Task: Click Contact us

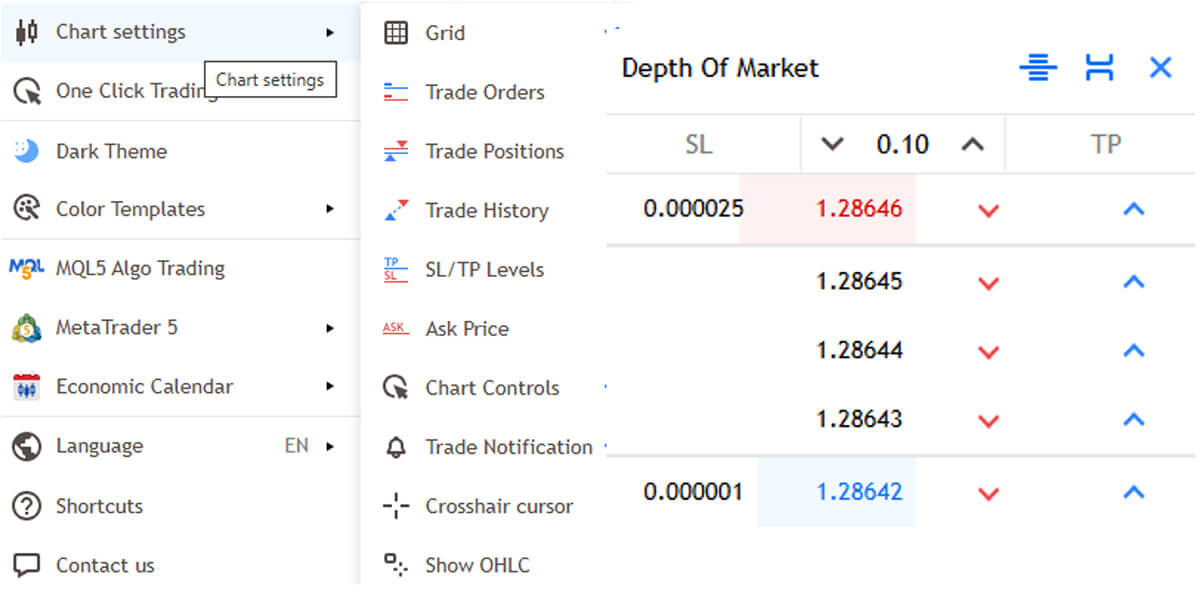Action: [x=104, y=565]
